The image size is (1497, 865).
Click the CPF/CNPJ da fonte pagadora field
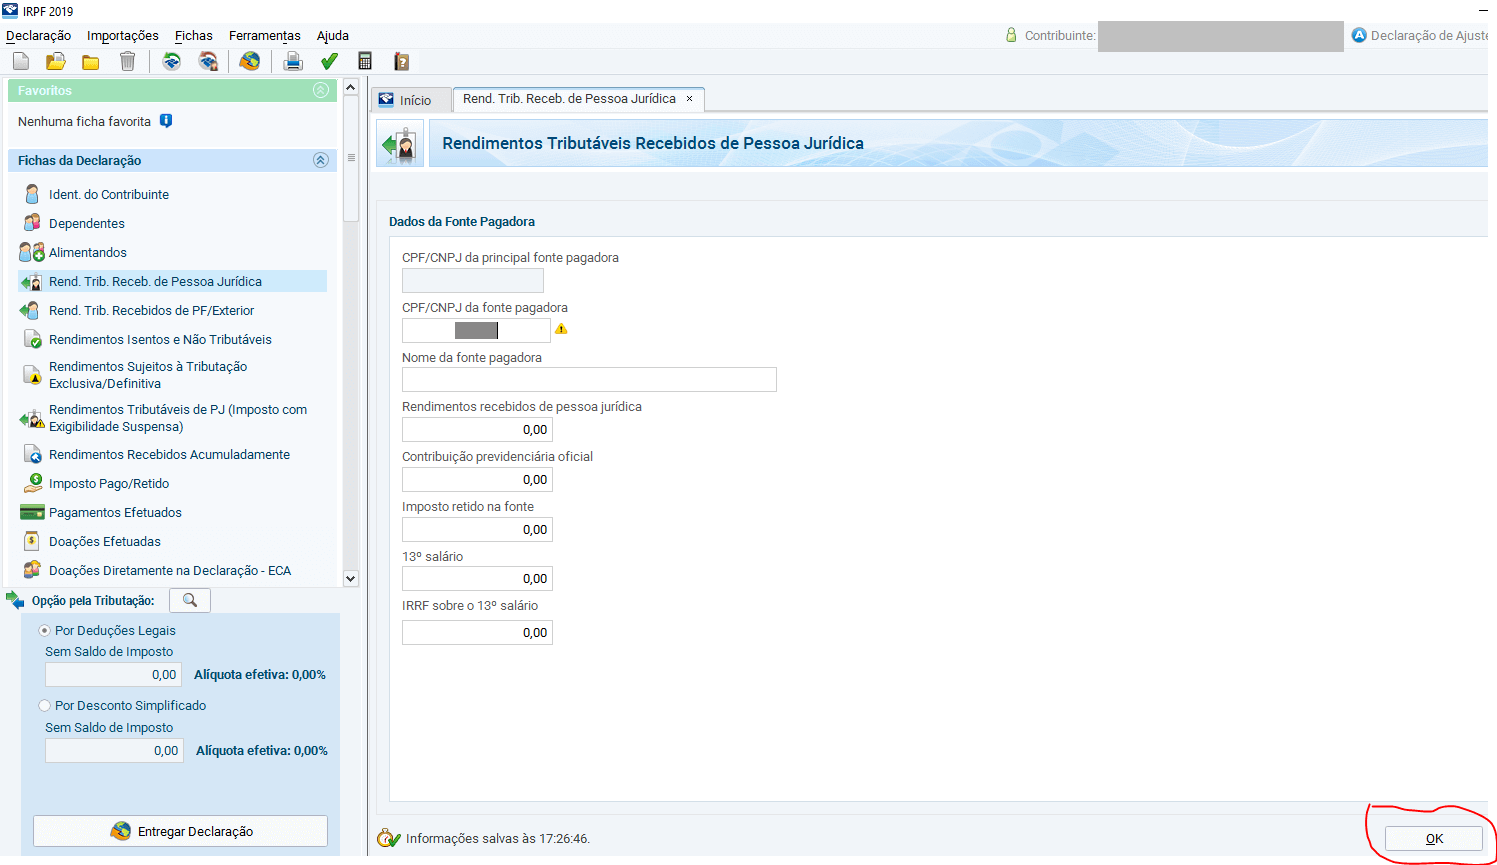(x=476, y=330)
